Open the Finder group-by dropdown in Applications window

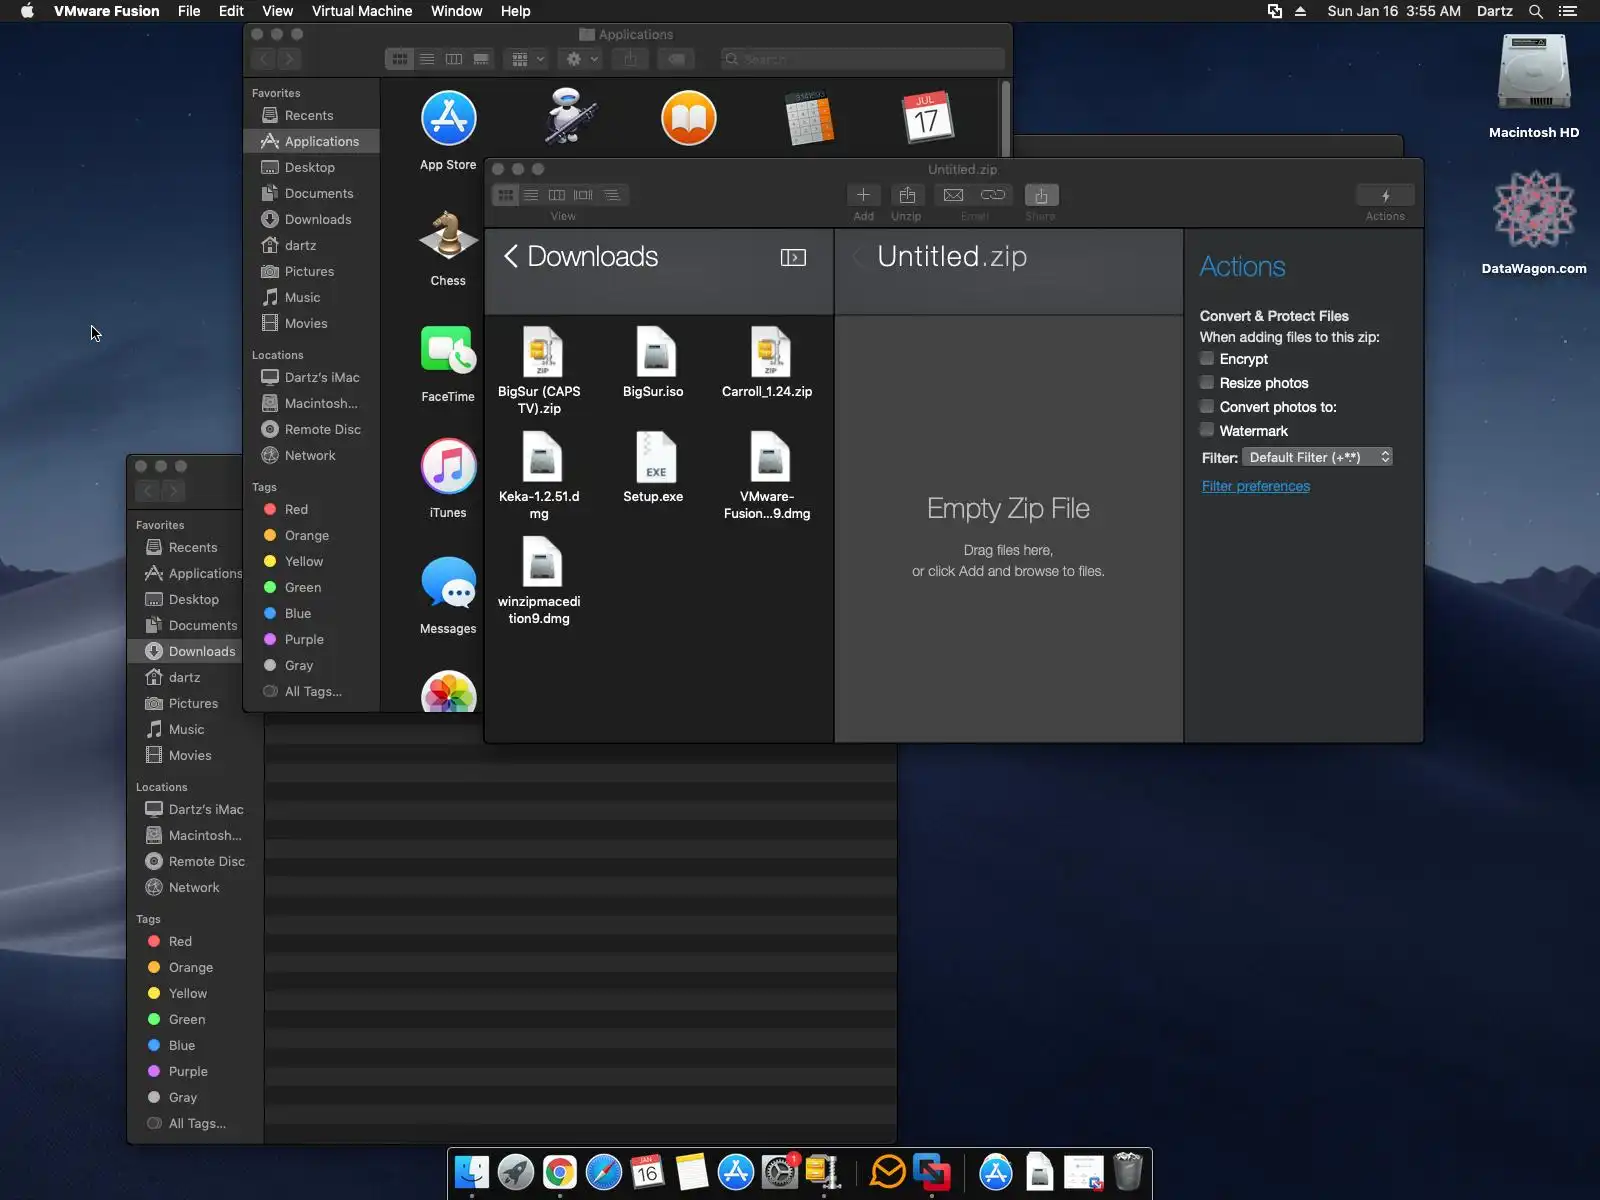[526, 59]
